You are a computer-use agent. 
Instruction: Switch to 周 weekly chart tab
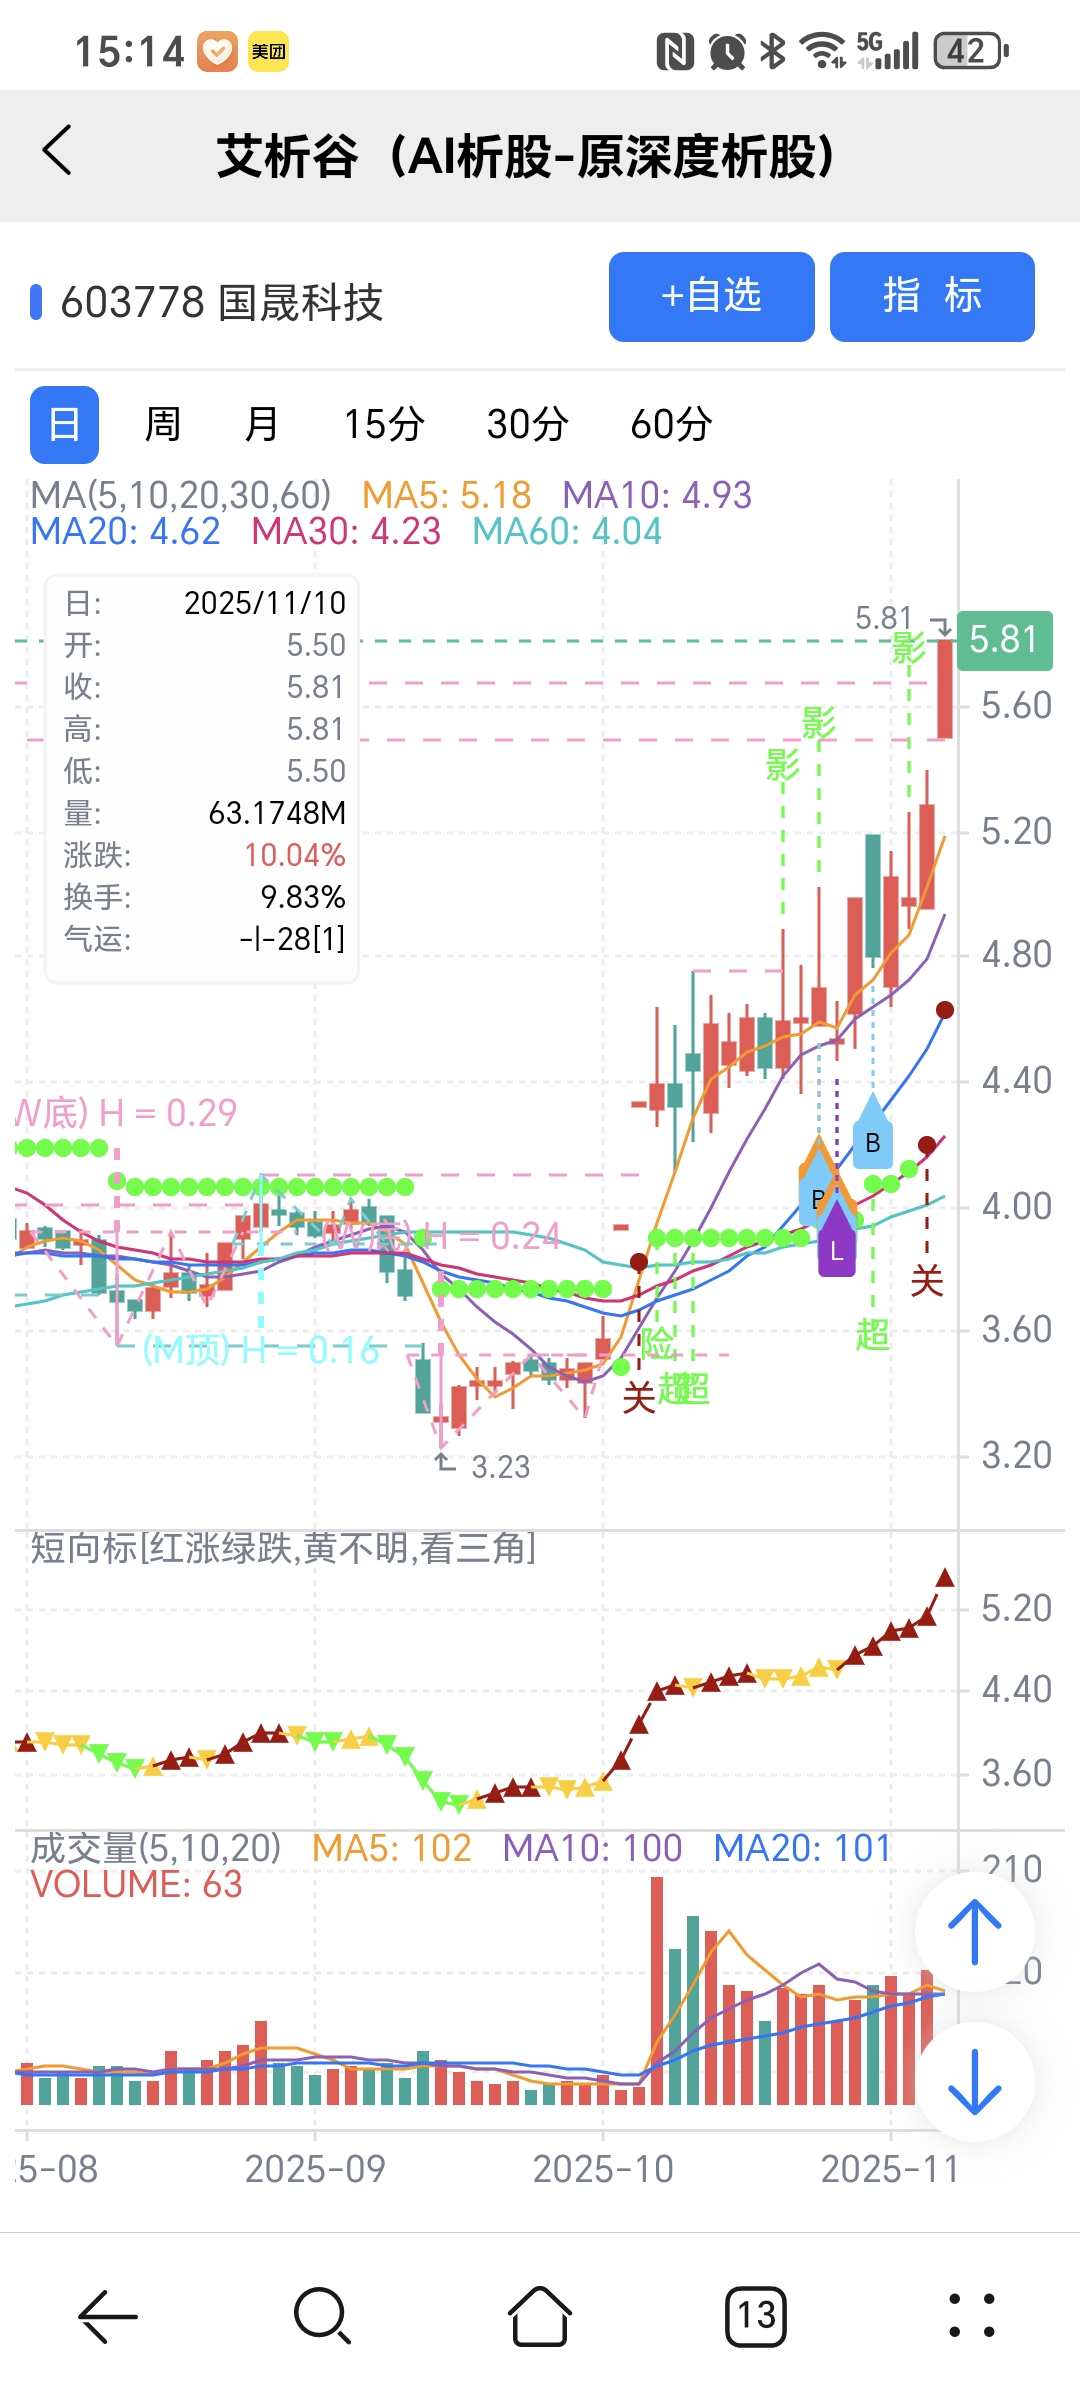click(x=163, y=425)
